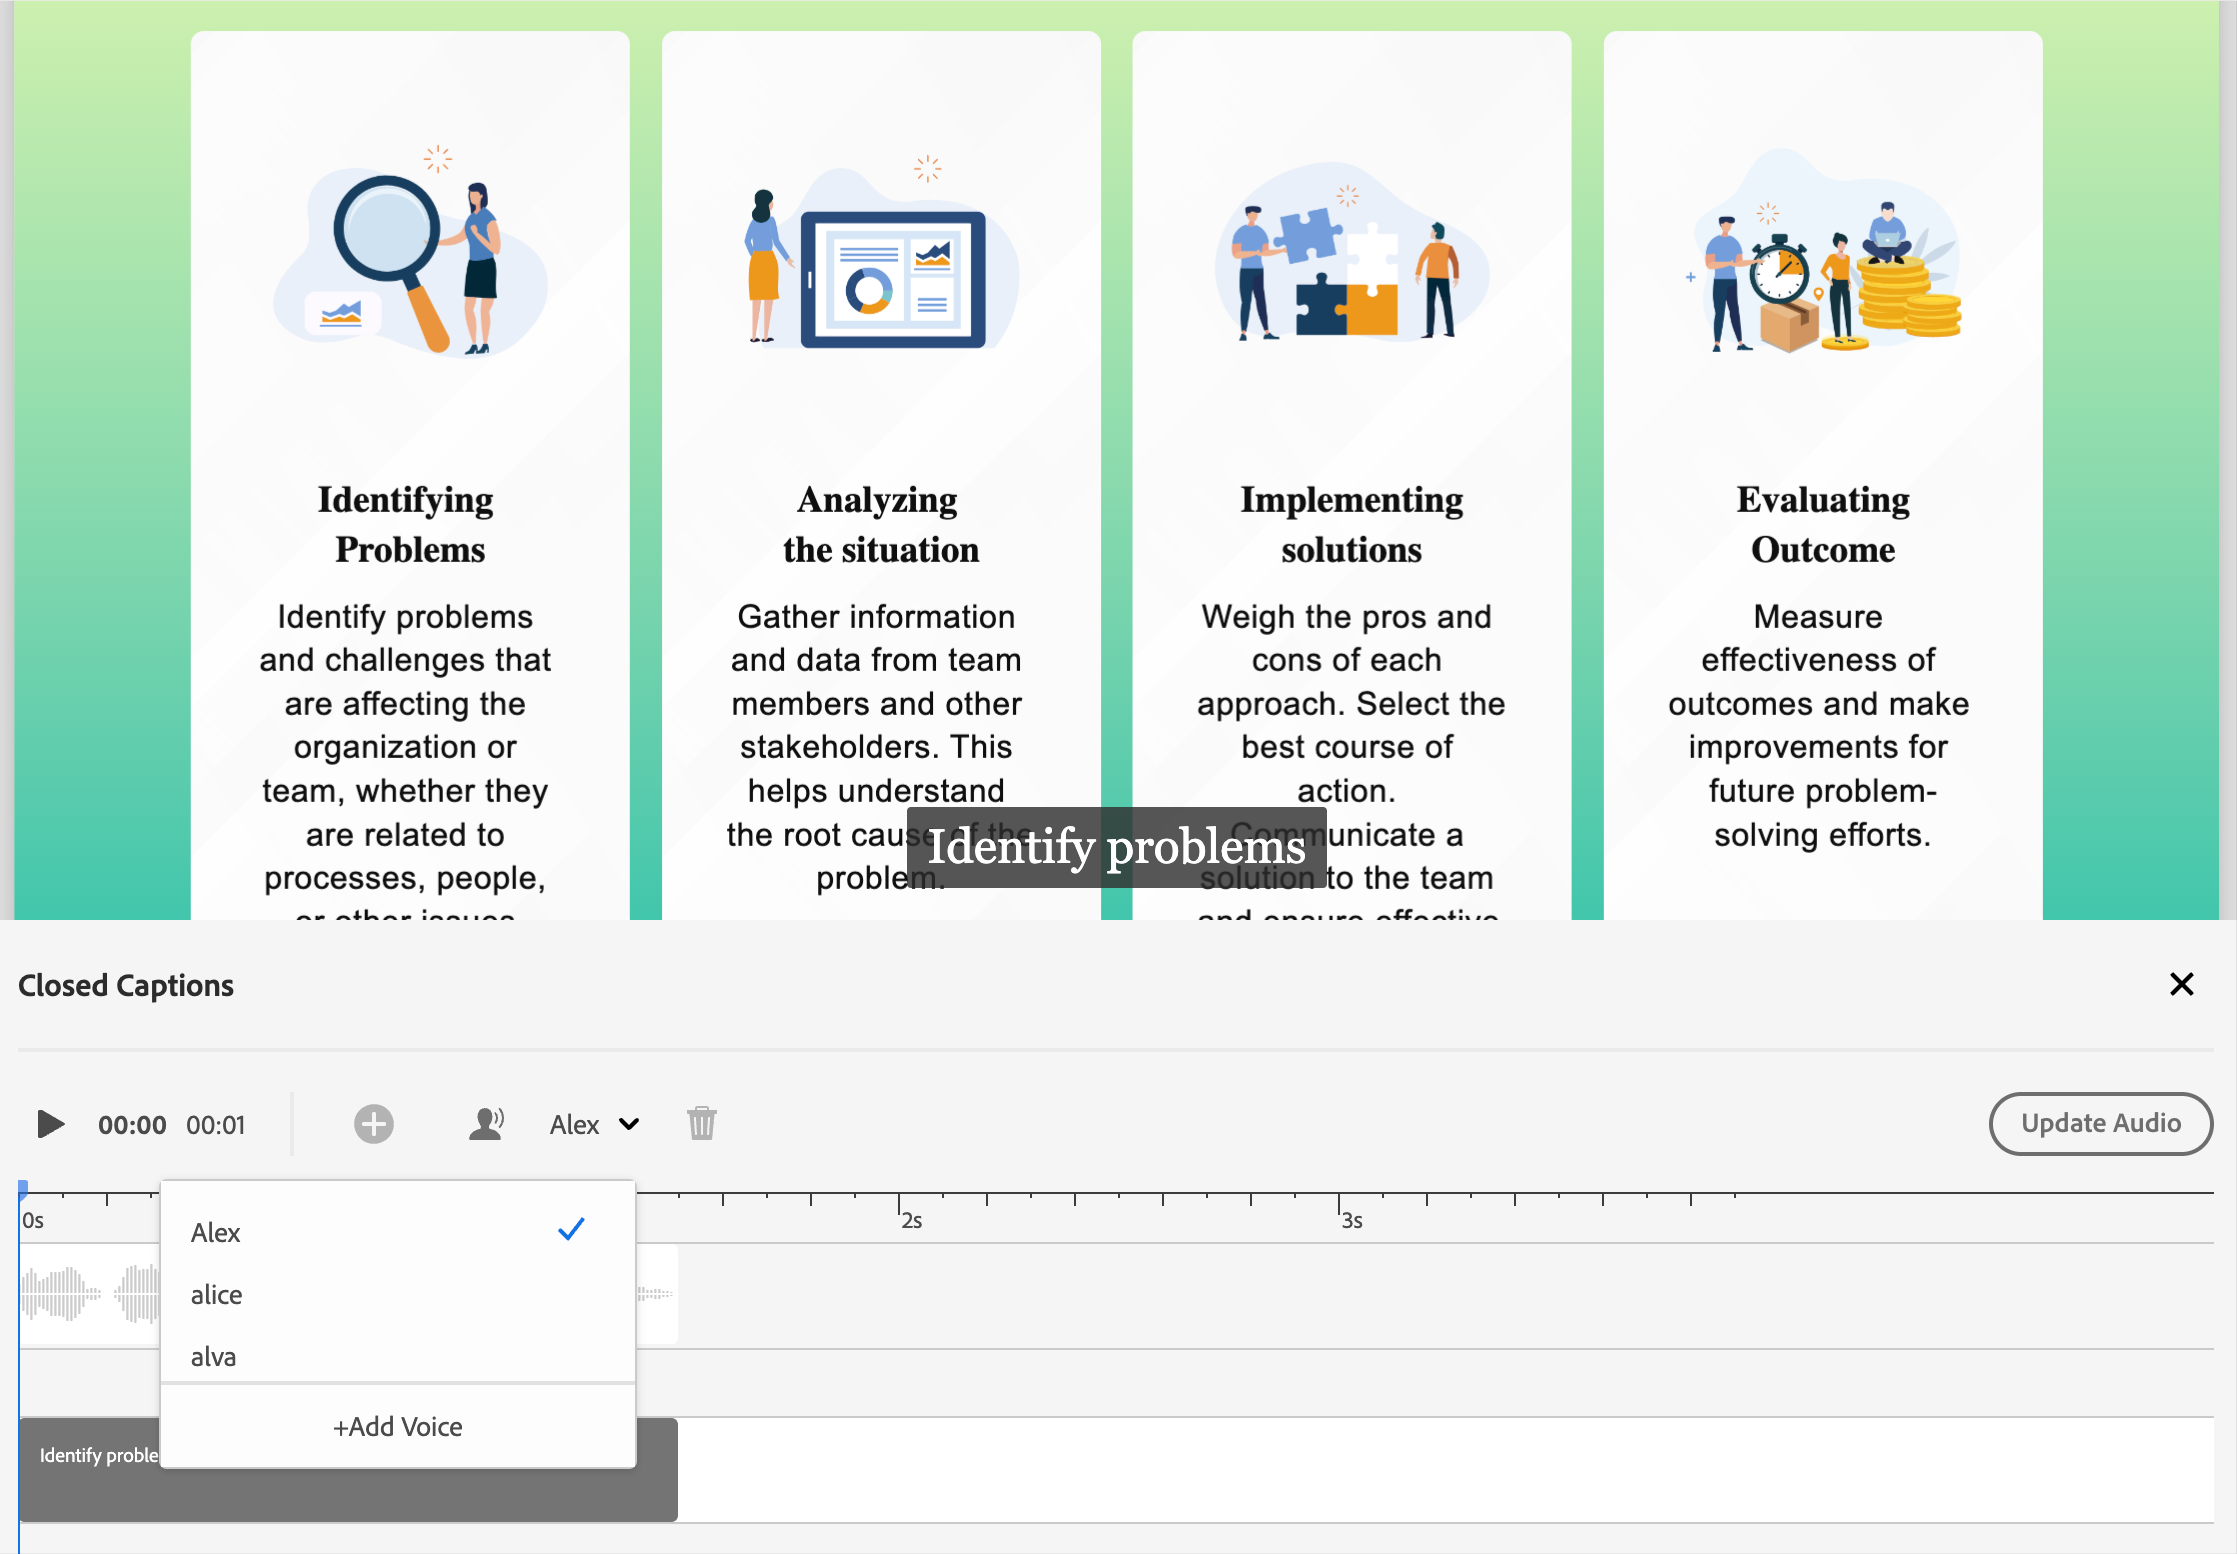The width and height of the screenshot is (2237, 1554).
Task: Choose +Add Voice from the voice menu
Action: point(398,1426)
